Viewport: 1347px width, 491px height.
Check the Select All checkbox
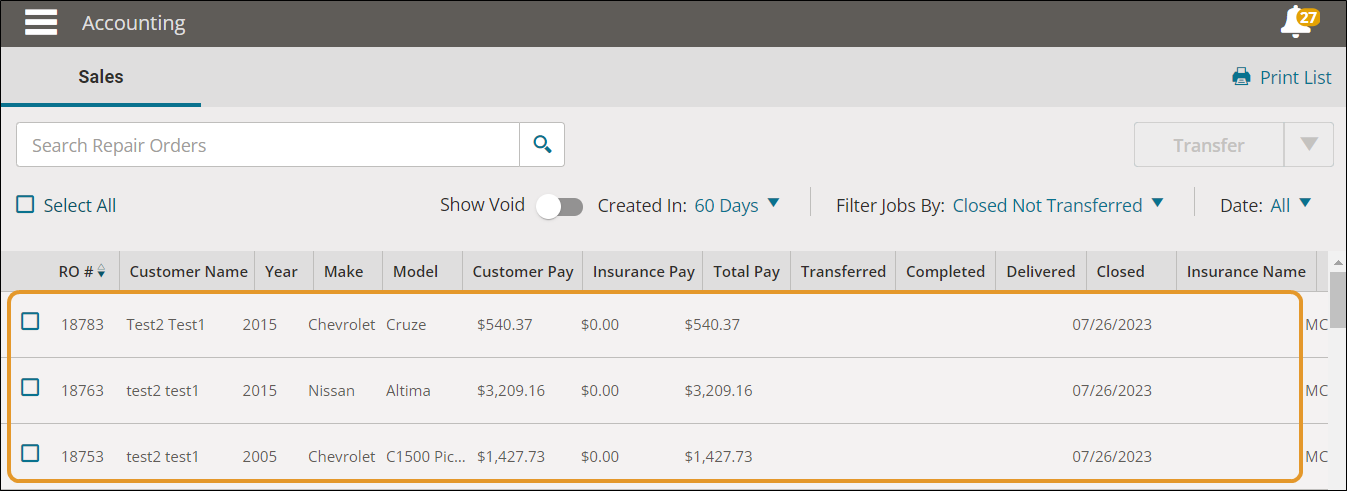(25, 205)
